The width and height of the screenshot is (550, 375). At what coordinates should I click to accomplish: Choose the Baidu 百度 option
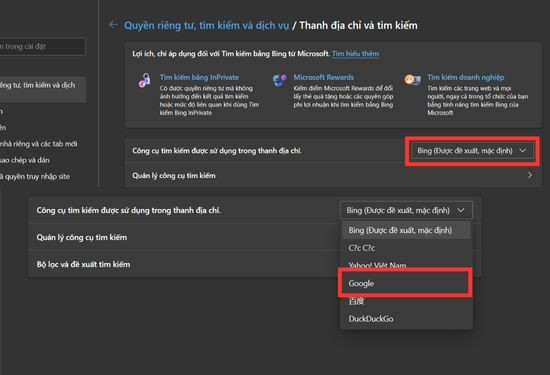[x=406, y=302]
